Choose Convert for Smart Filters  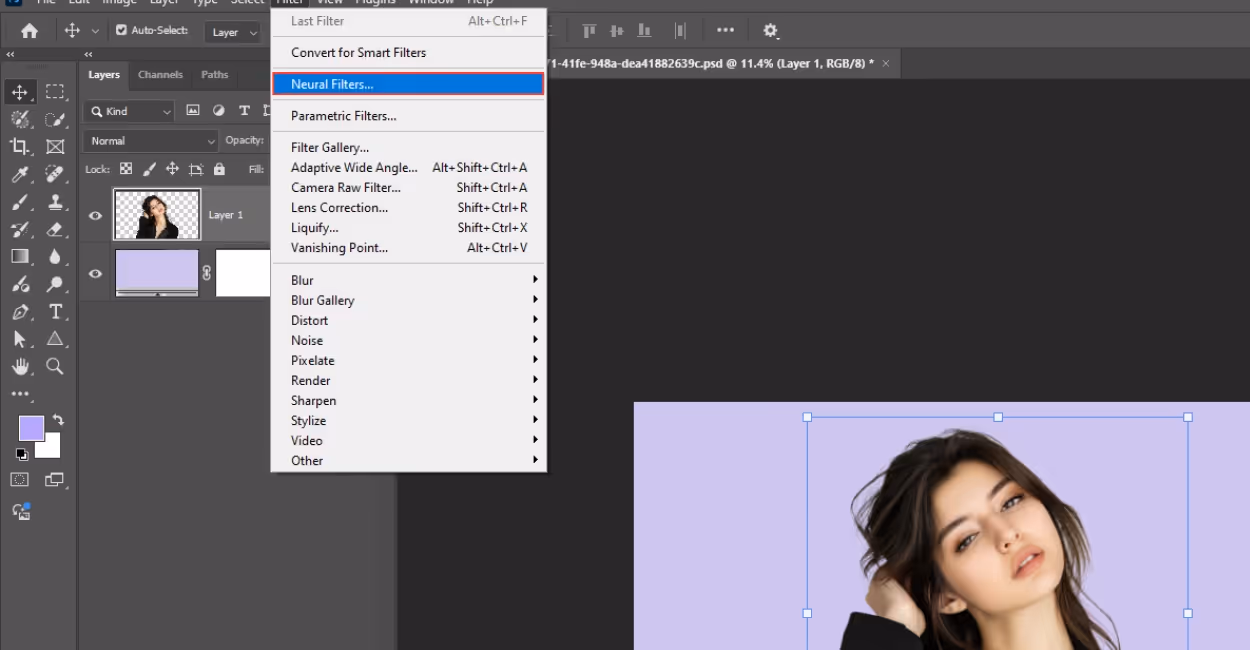pyautogui.click(x=409, y=52)
